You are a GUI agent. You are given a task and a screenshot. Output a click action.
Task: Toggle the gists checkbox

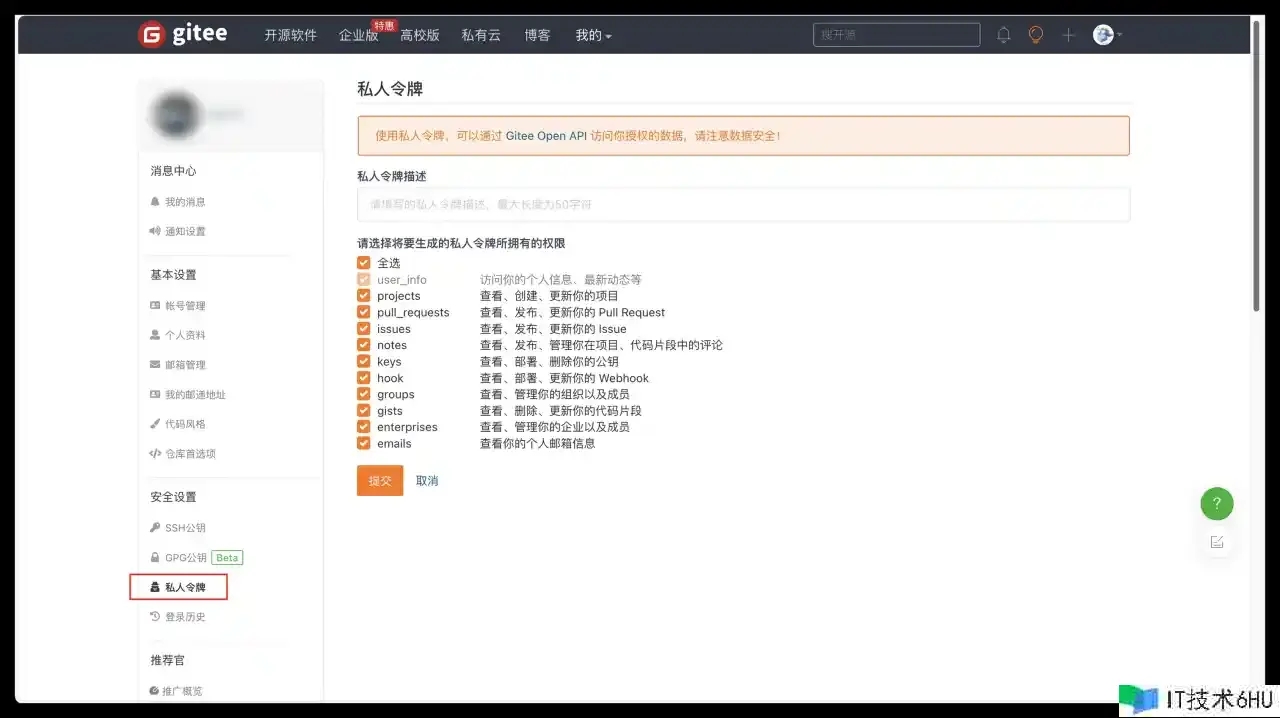(364, 411)
